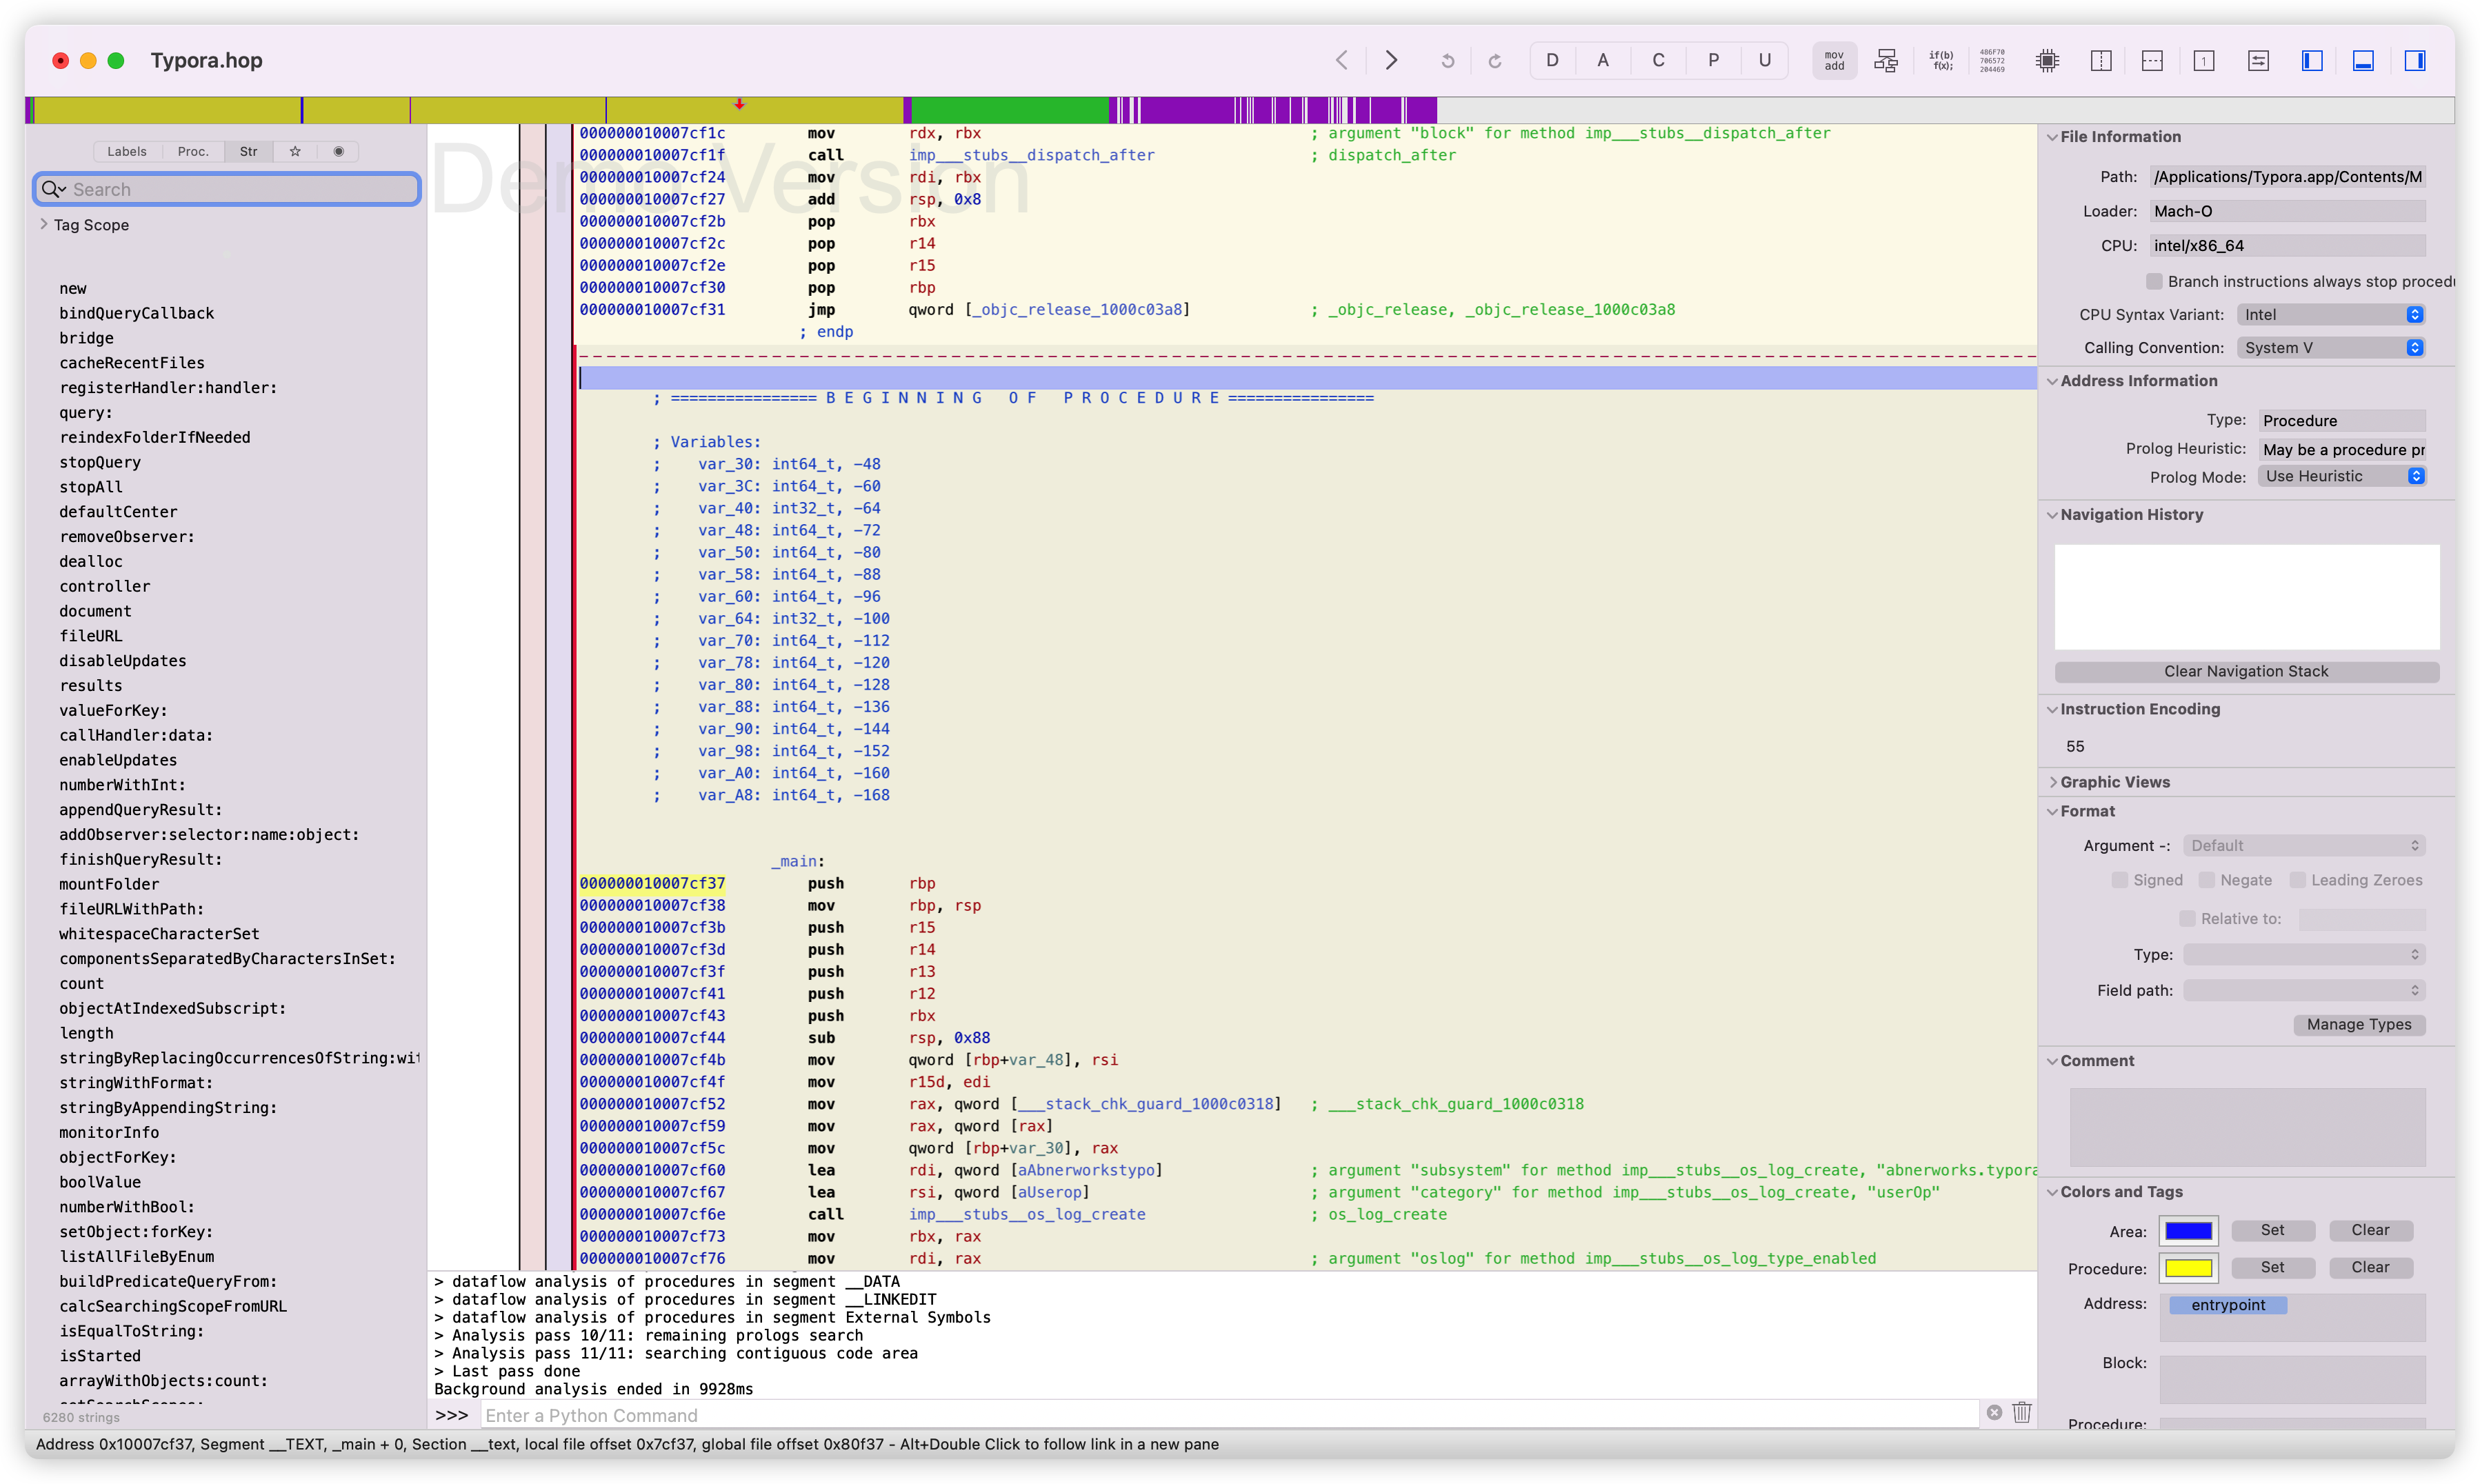
Task: Mark selection as Undefined (U)
Action: coord(1765,60)
